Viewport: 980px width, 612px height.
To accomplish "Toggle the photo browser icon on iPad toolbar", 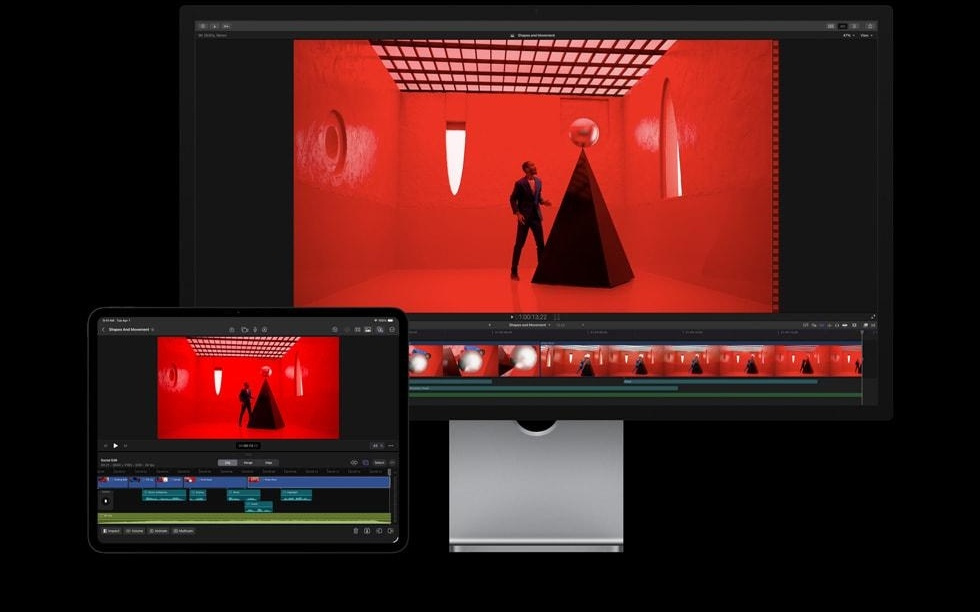I will pyautogui.click(x=368, y=329).
